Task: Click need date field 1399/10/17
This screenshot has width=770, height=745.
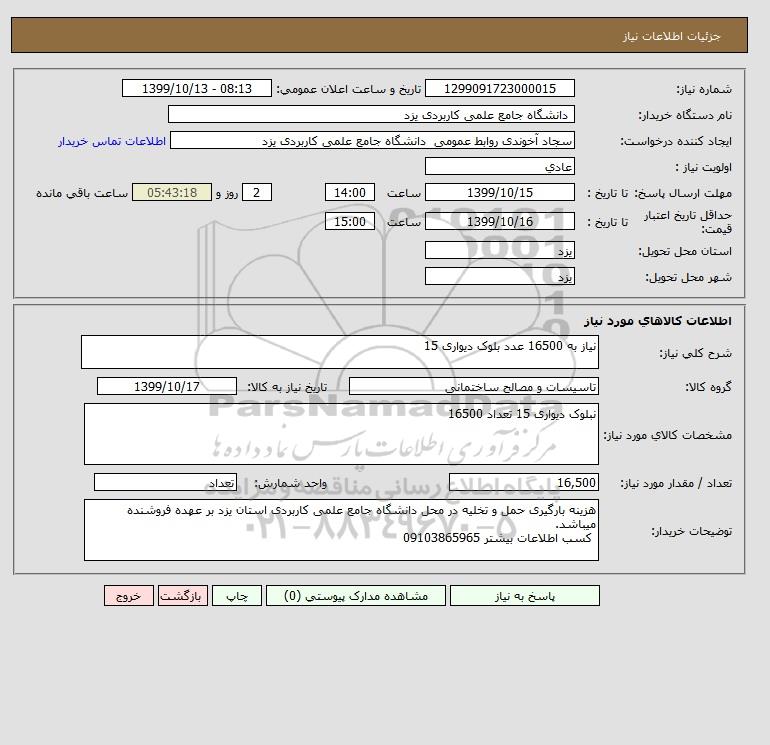Action: tap(167, 386)
